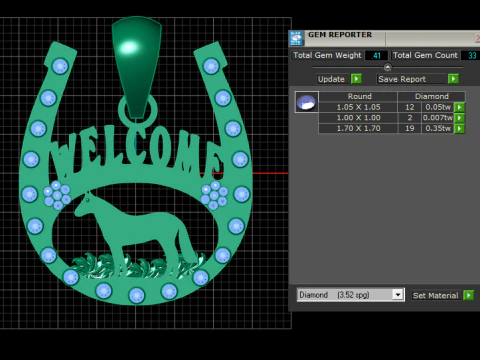Screen dimensions: 480x360
Task: Click the green arrow in the 1.00 X 1.00 row
Action: [460, 118]
